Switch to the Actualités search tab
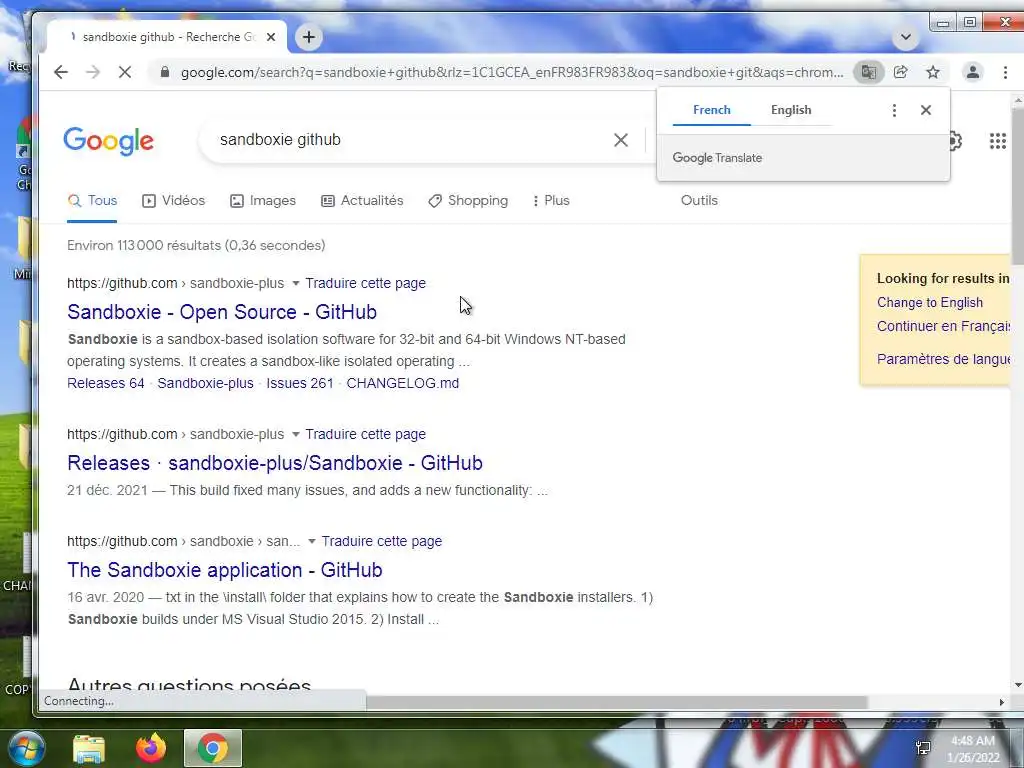The width and height of the screenshot is (1024, 768). (362, 200)
